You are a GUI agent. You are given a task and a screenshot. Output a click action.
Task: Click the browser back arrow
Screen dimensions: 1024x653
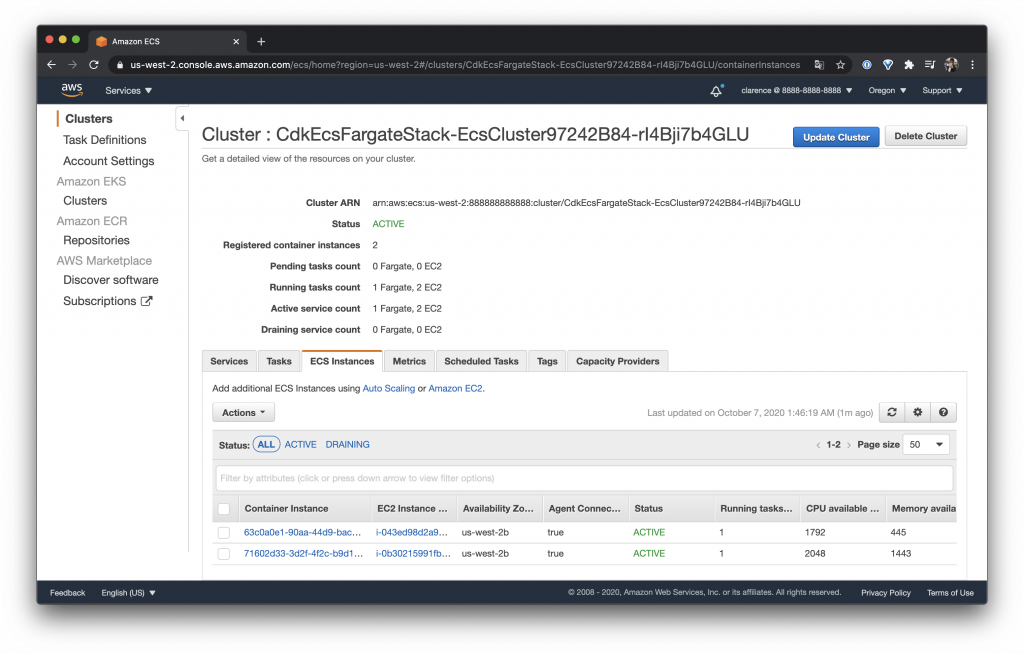pyautogui.click(x=52, y=65)
